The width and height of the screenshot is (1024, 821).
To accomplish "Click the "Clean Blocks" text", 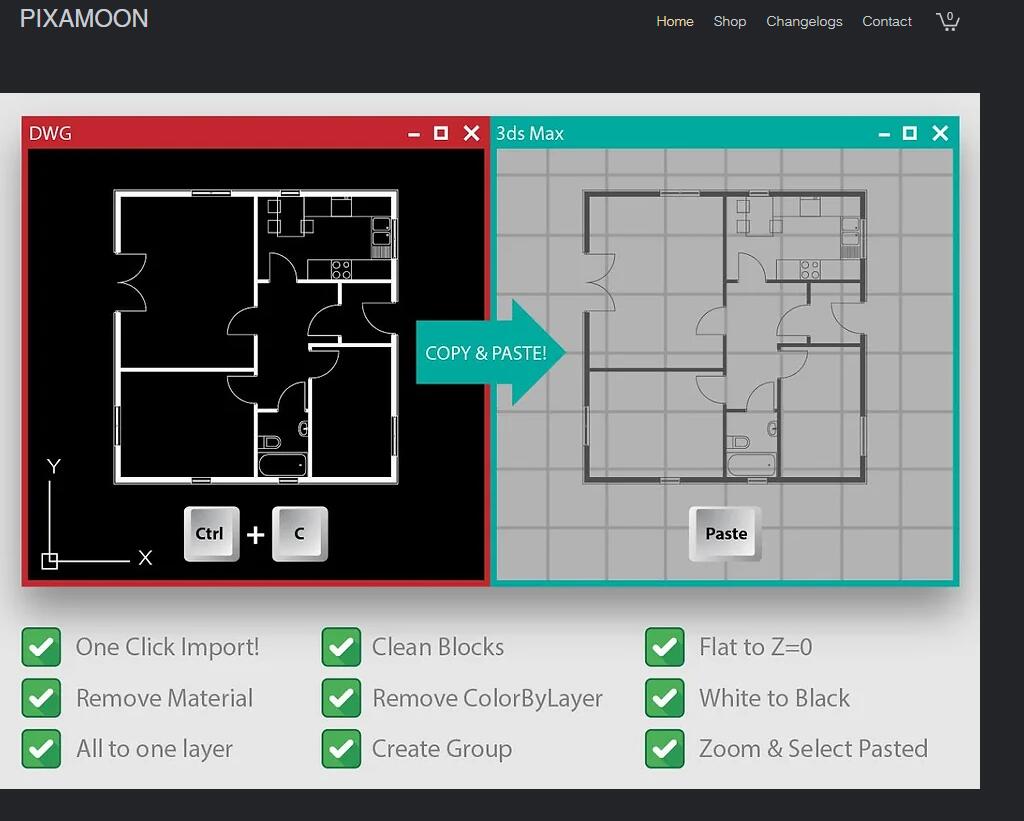I will [x=438, y=647].
